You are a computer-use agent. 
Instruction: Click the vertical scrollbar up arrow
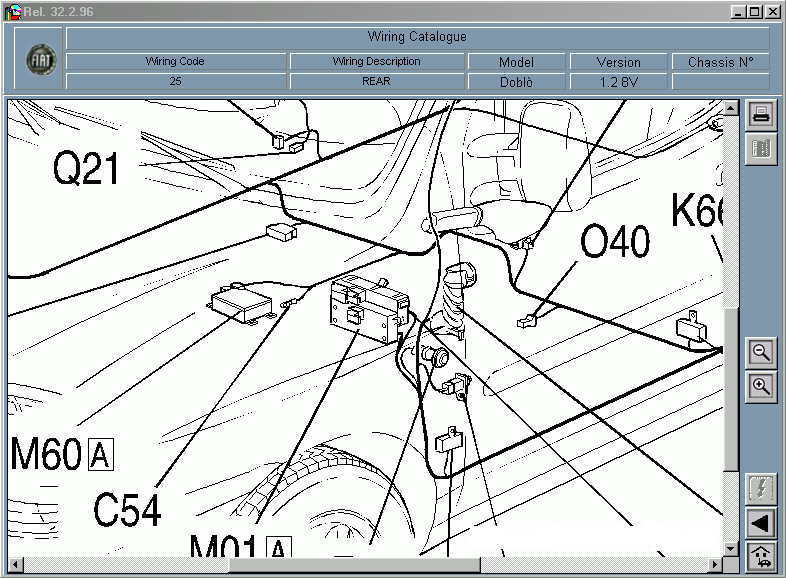click(731, 107)
